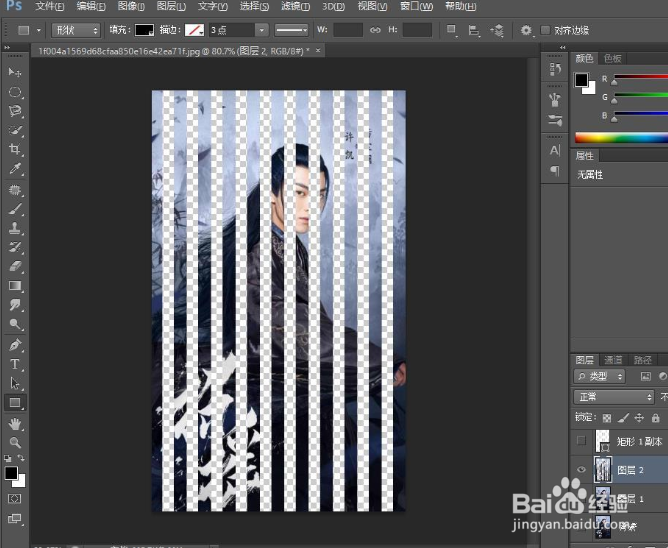Lock all layer attributes

pos(655,418)
